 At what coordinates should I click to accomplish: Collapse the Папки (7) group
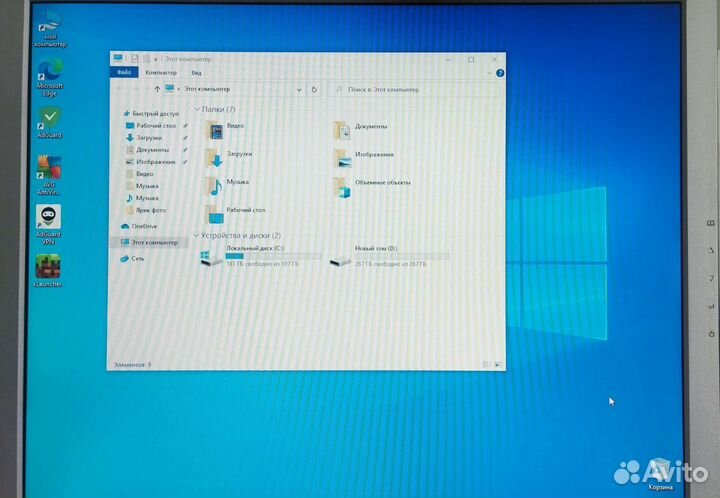pos(197,109)
